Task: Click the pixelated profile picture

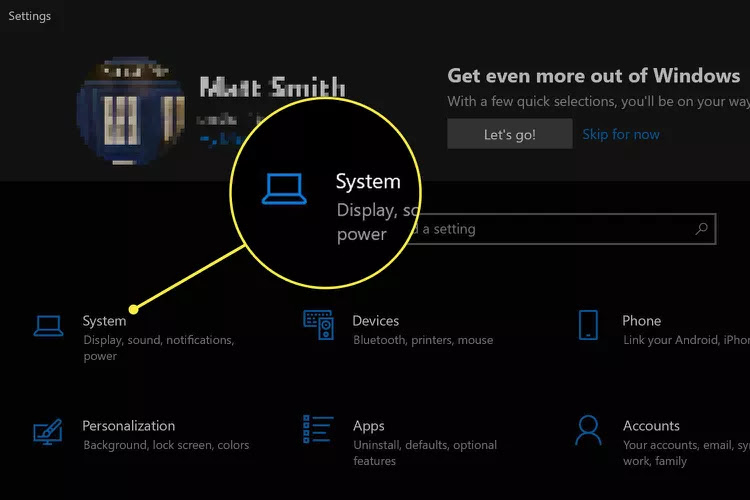Action: tap(130, 111)
